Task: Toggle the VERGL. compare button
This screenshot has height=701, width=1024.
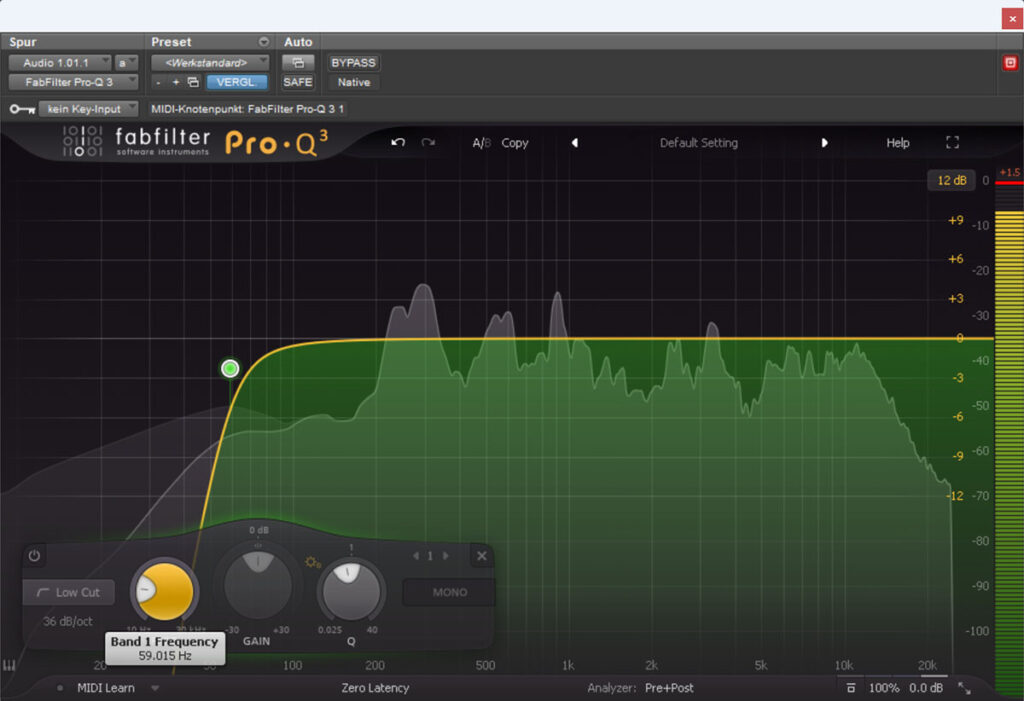Action: [237, 82]
